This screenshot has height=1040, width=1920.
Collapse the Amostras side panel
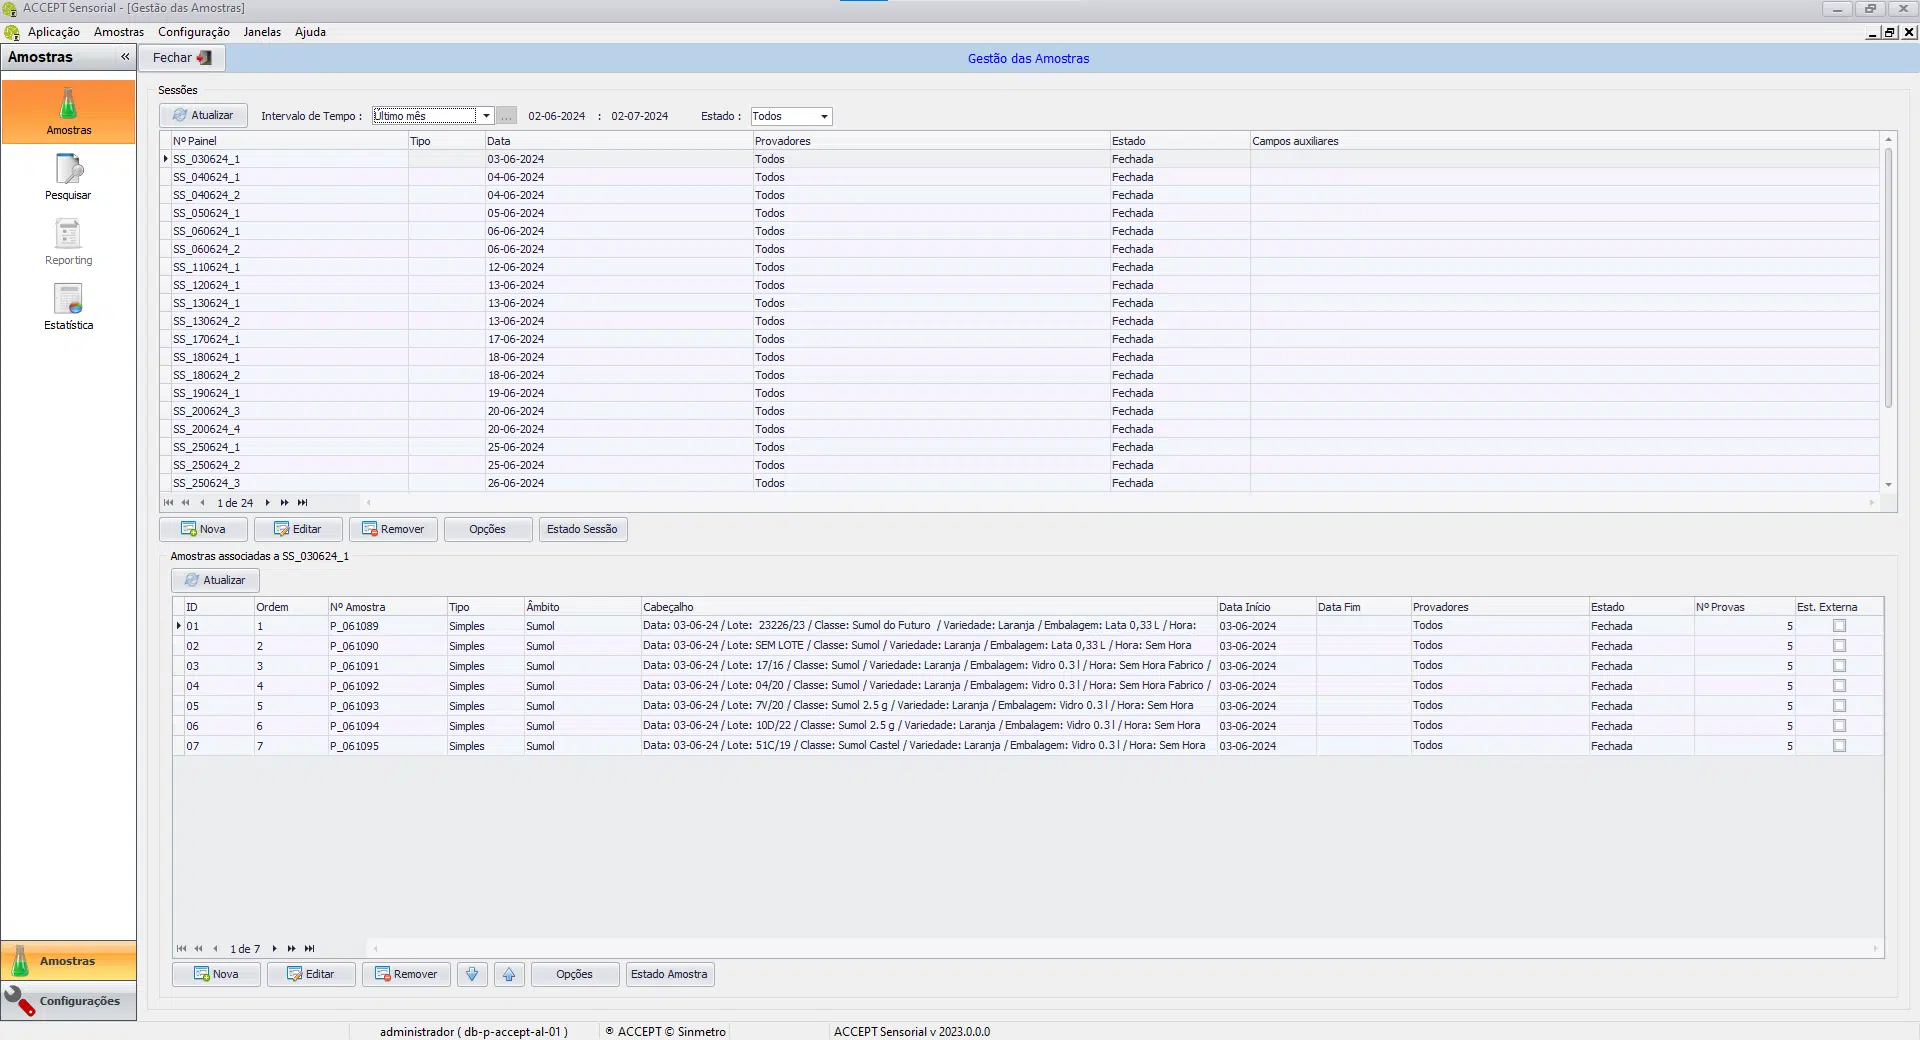[125, 57]
